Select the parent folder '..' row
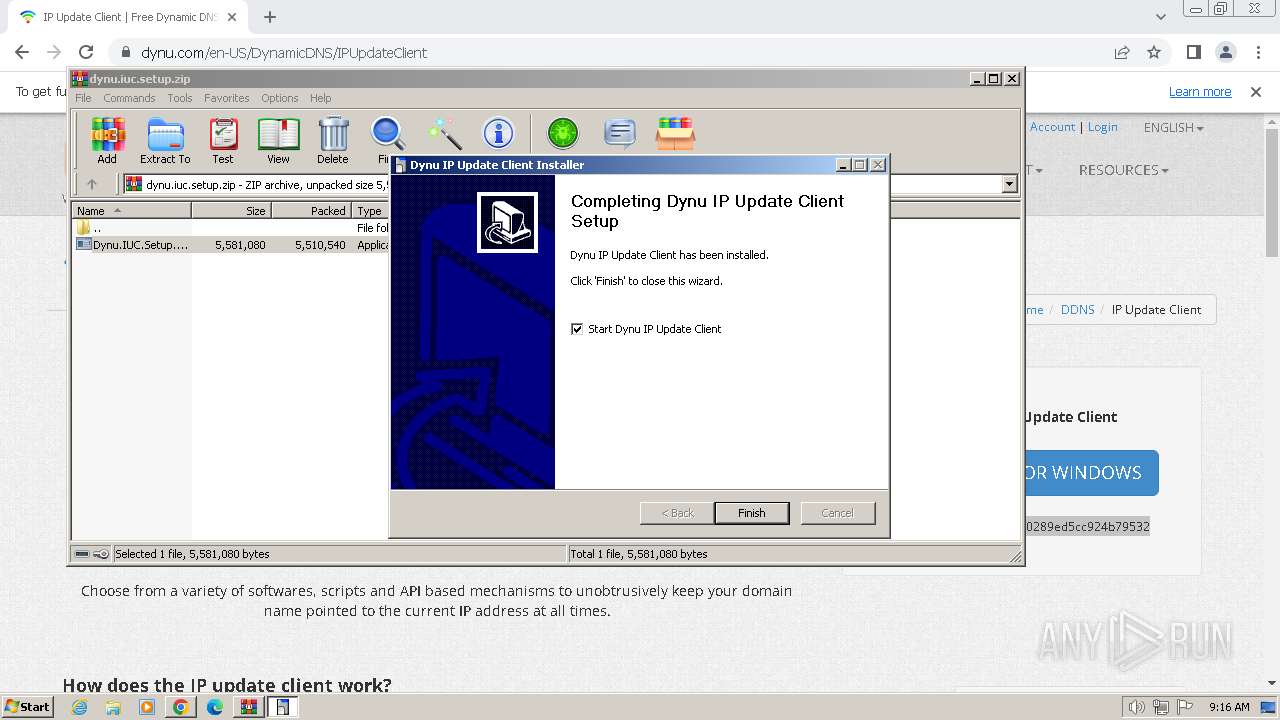This screenshot has height=720, width=1280. click(230, 228)
